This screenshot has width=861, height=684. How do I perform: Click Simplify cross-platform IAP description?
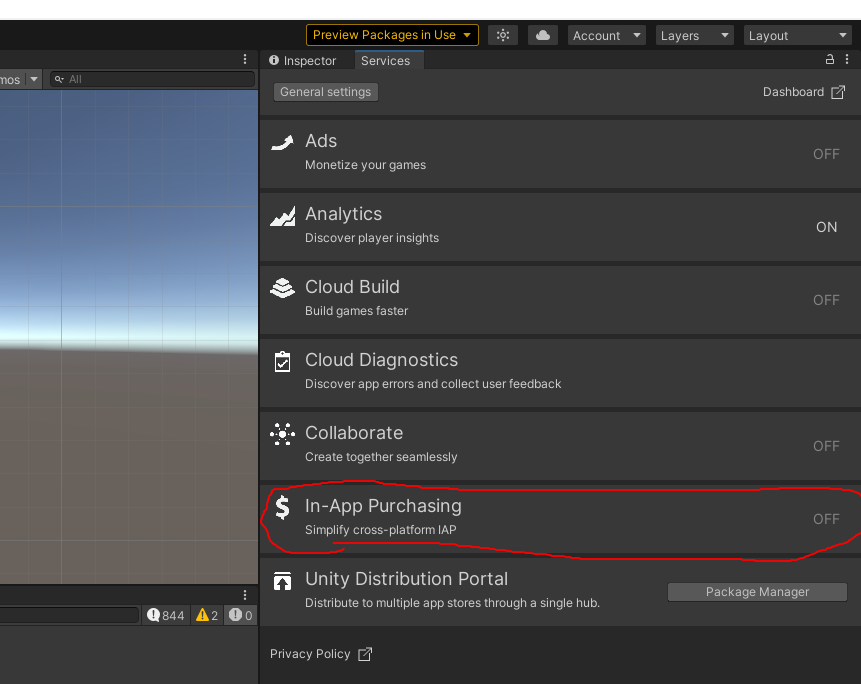[381, 530]
